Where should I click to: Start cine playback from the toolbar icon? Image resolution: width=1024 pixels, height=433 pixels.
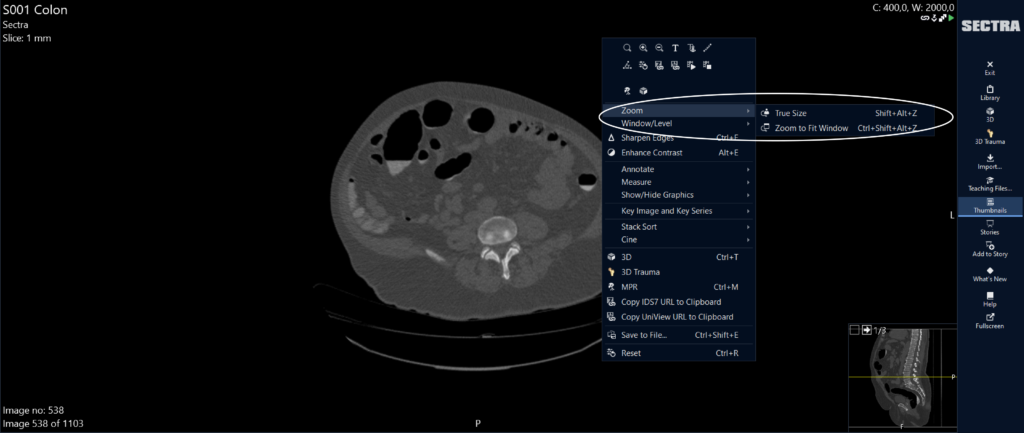(691, 65)
